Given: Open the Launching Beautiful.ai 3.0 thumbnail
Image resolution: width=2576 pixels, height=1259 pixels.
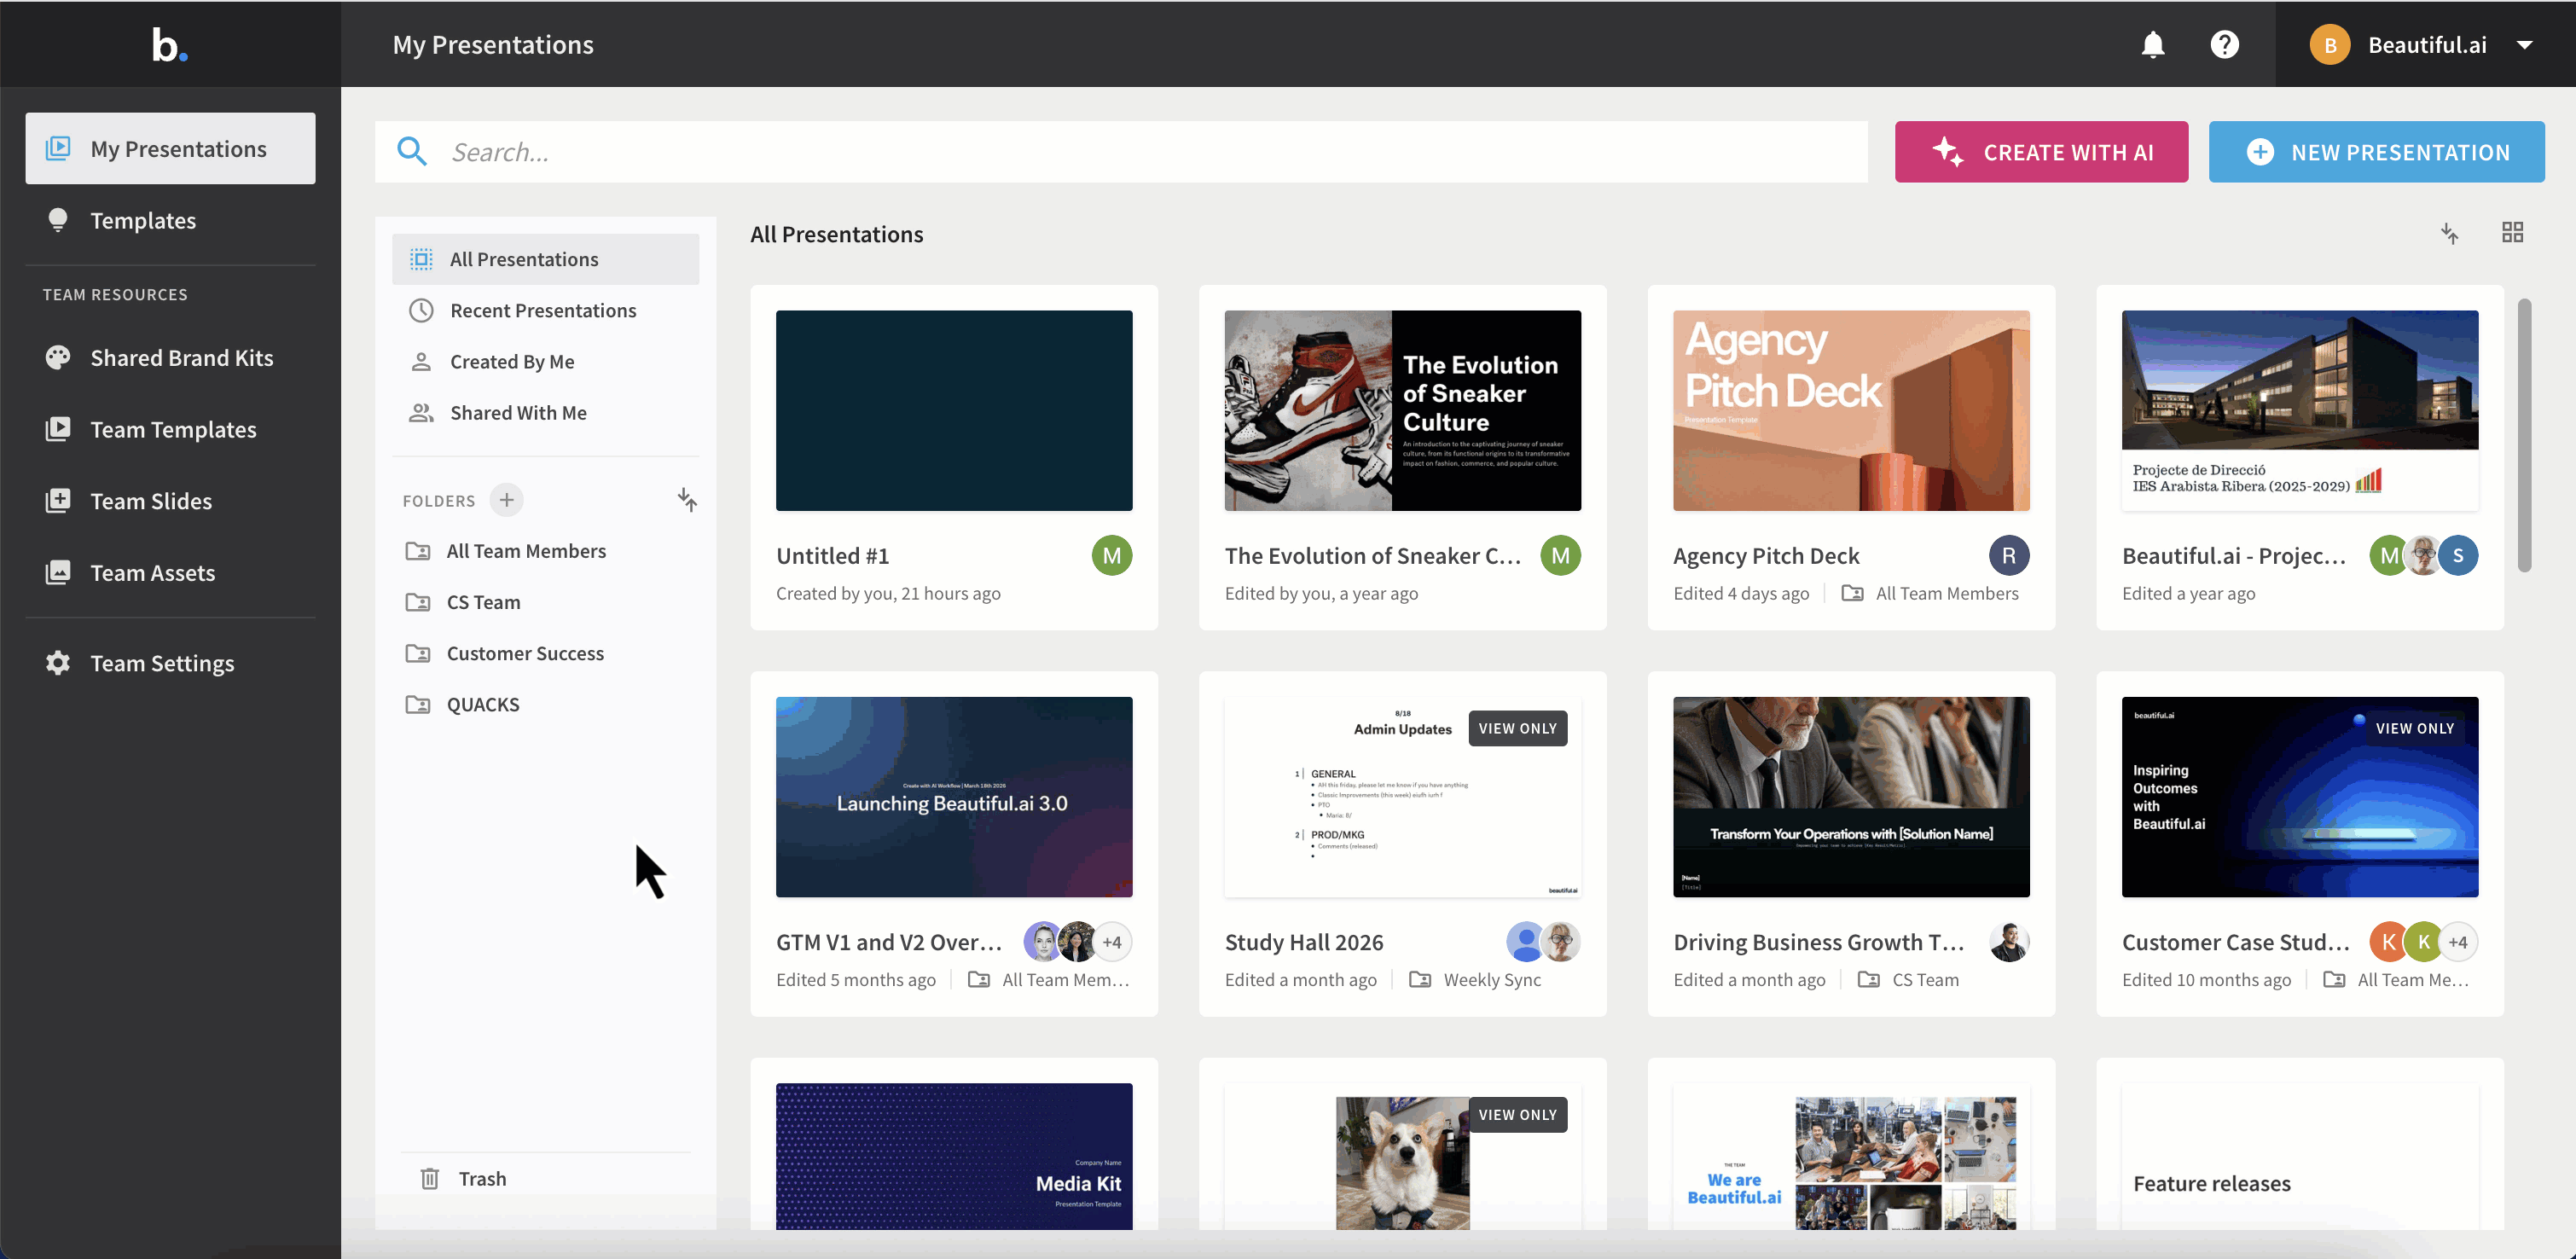Looking at the screenshot, I should click(x=954, y=797).
